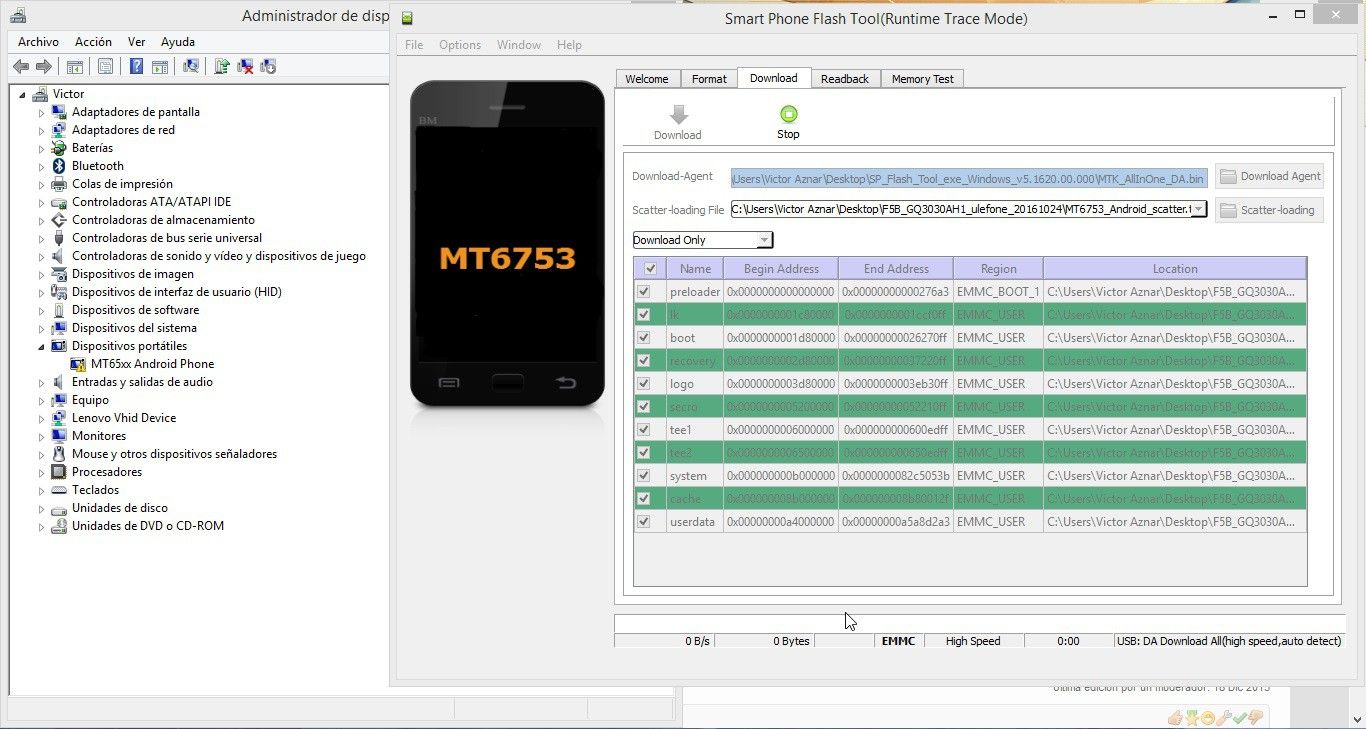The image size is (1366, 729).
Task: Click the Monitores category icon
Action: pos(59,436)
